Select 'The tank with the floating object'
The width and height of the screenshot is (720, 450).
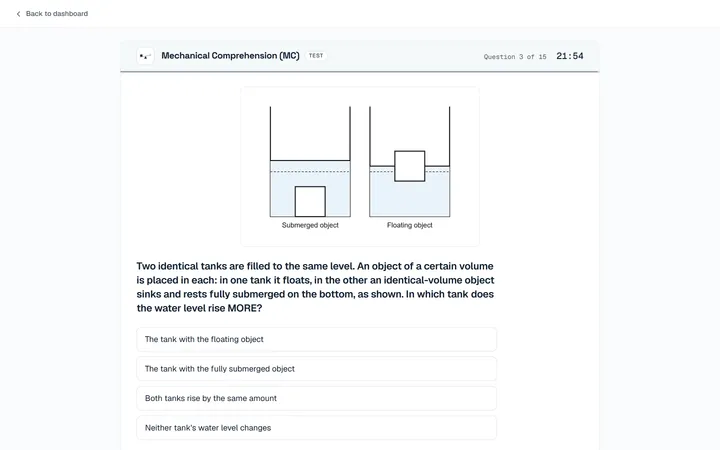[316, 339]
